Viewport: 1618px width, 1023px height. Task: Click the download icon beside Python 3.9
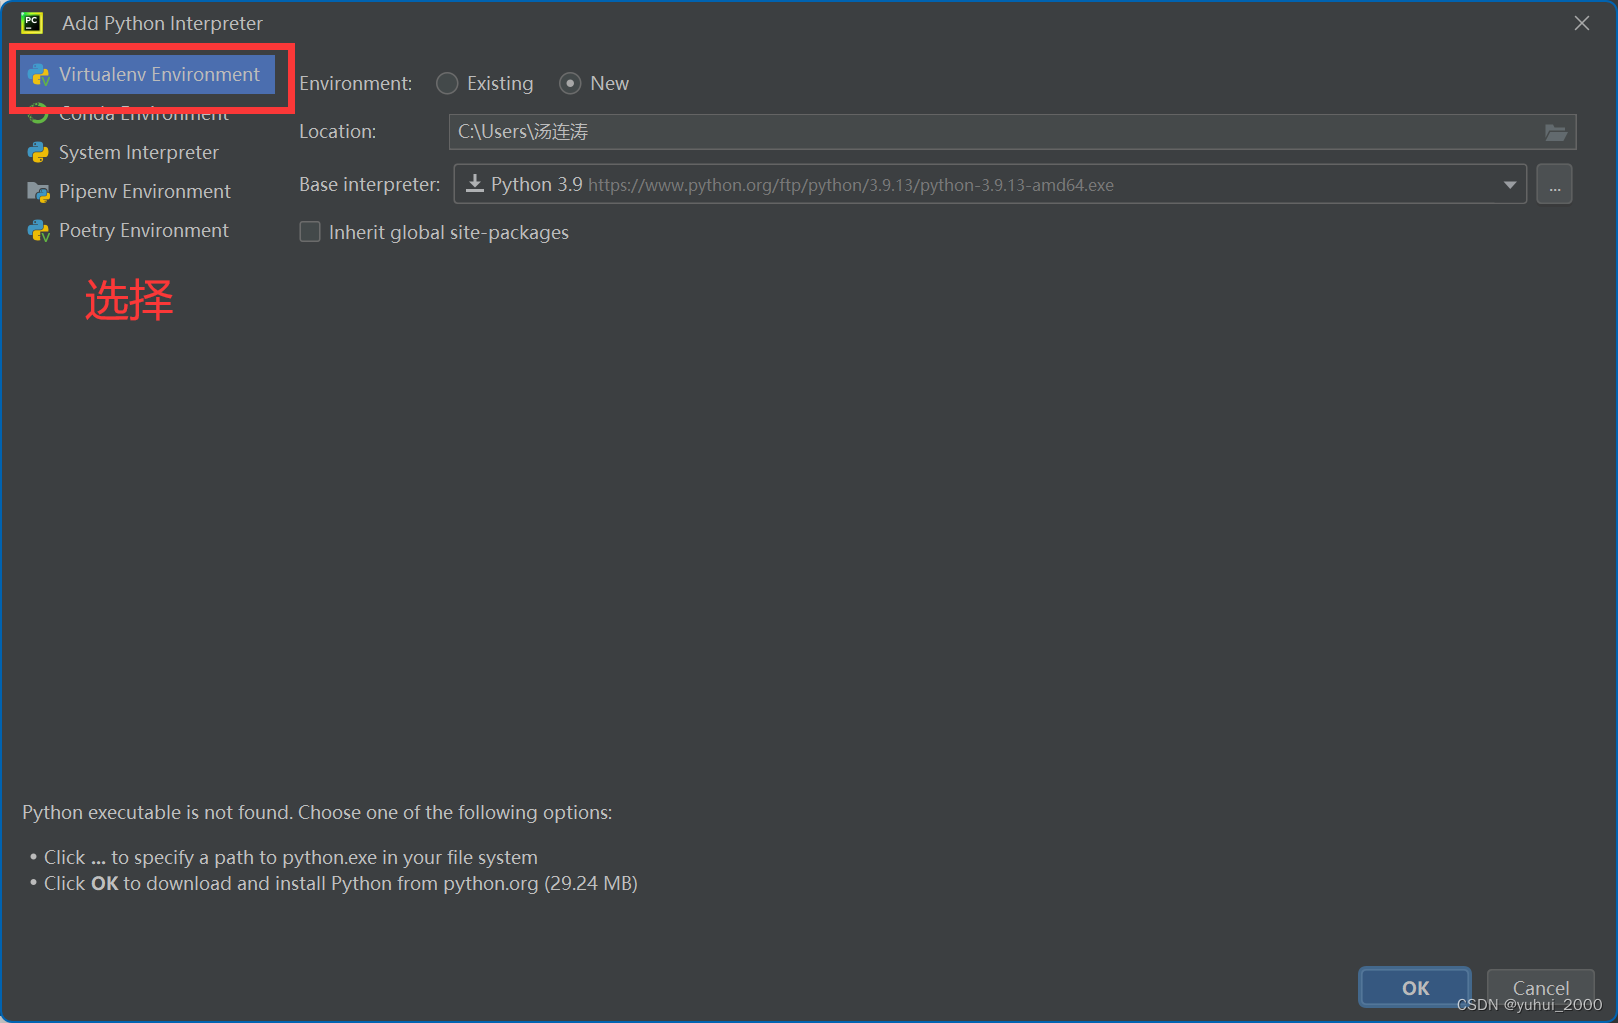[x=475, y=184]
